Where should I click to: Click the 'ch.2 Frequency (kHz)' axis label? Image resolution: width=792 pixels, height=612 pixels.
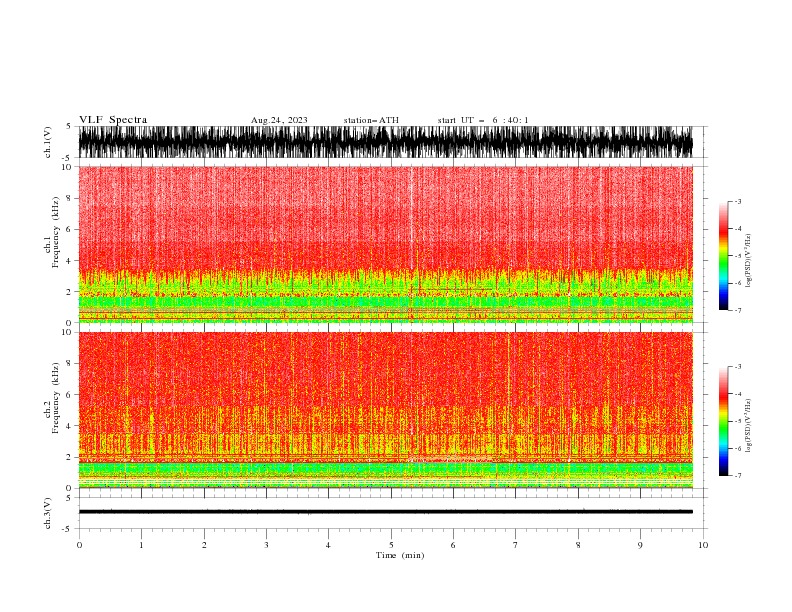coord(52,398)
